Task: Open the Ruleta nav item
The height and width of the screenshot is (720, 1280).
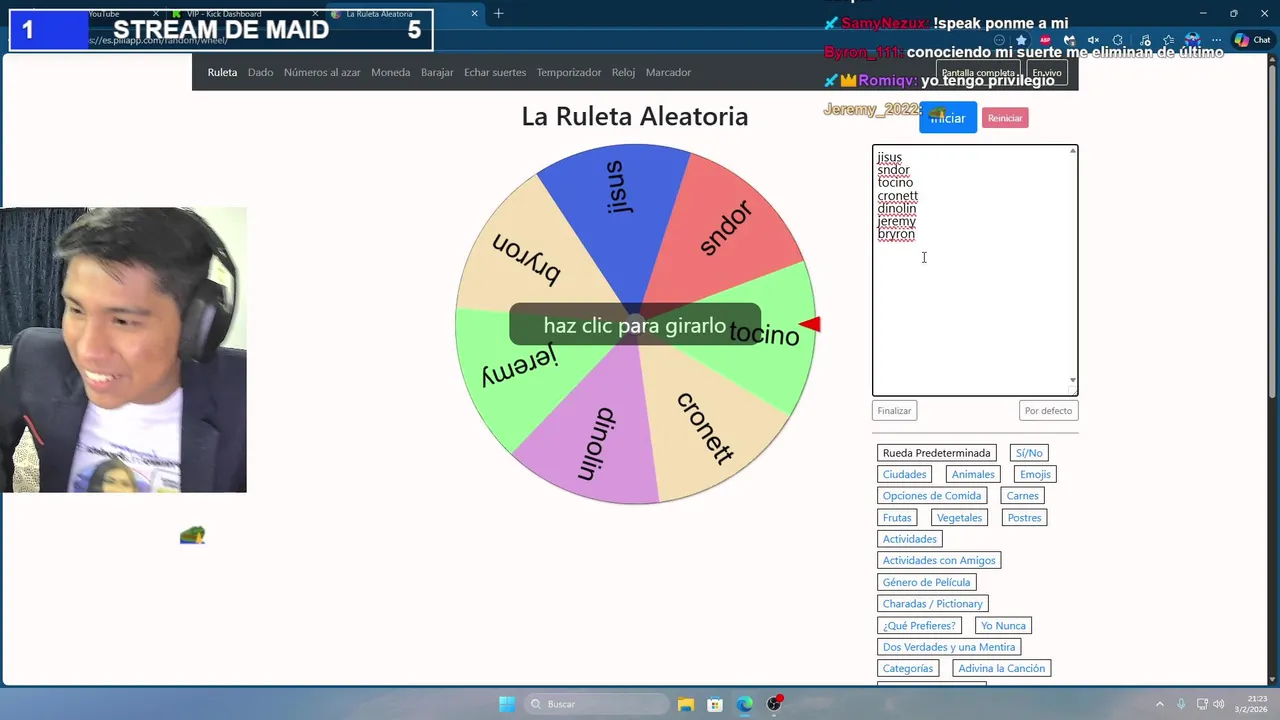Action: 222,72
